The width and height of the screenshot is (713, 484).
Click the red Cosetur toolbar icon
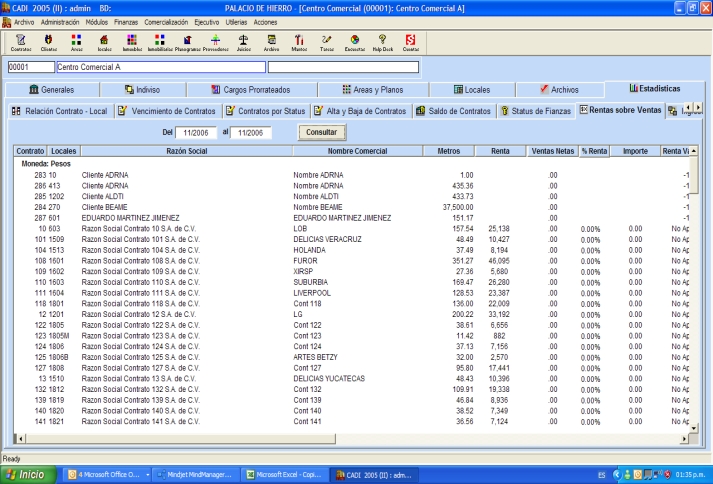410,42
